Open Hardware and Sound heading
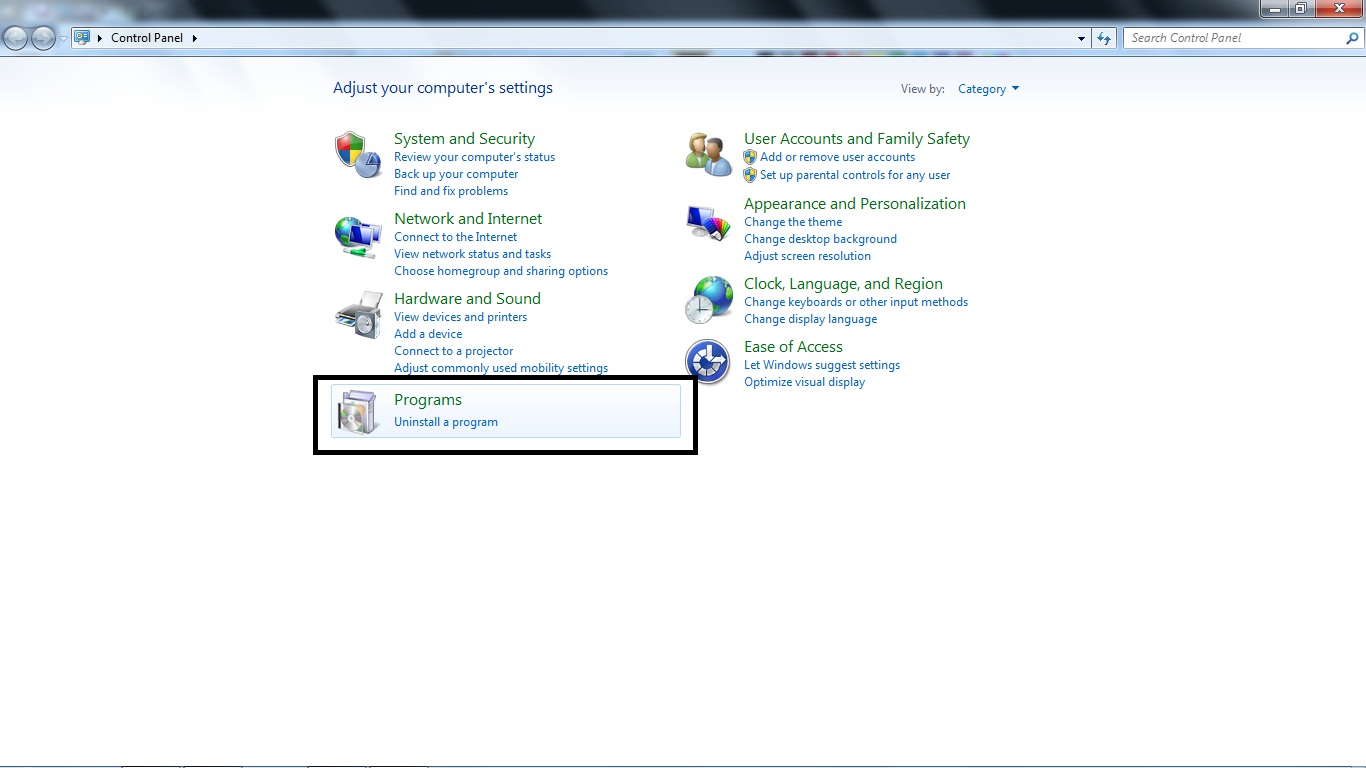The height and width of the screenshot is (768, 1366). click(x=467, y=299)
